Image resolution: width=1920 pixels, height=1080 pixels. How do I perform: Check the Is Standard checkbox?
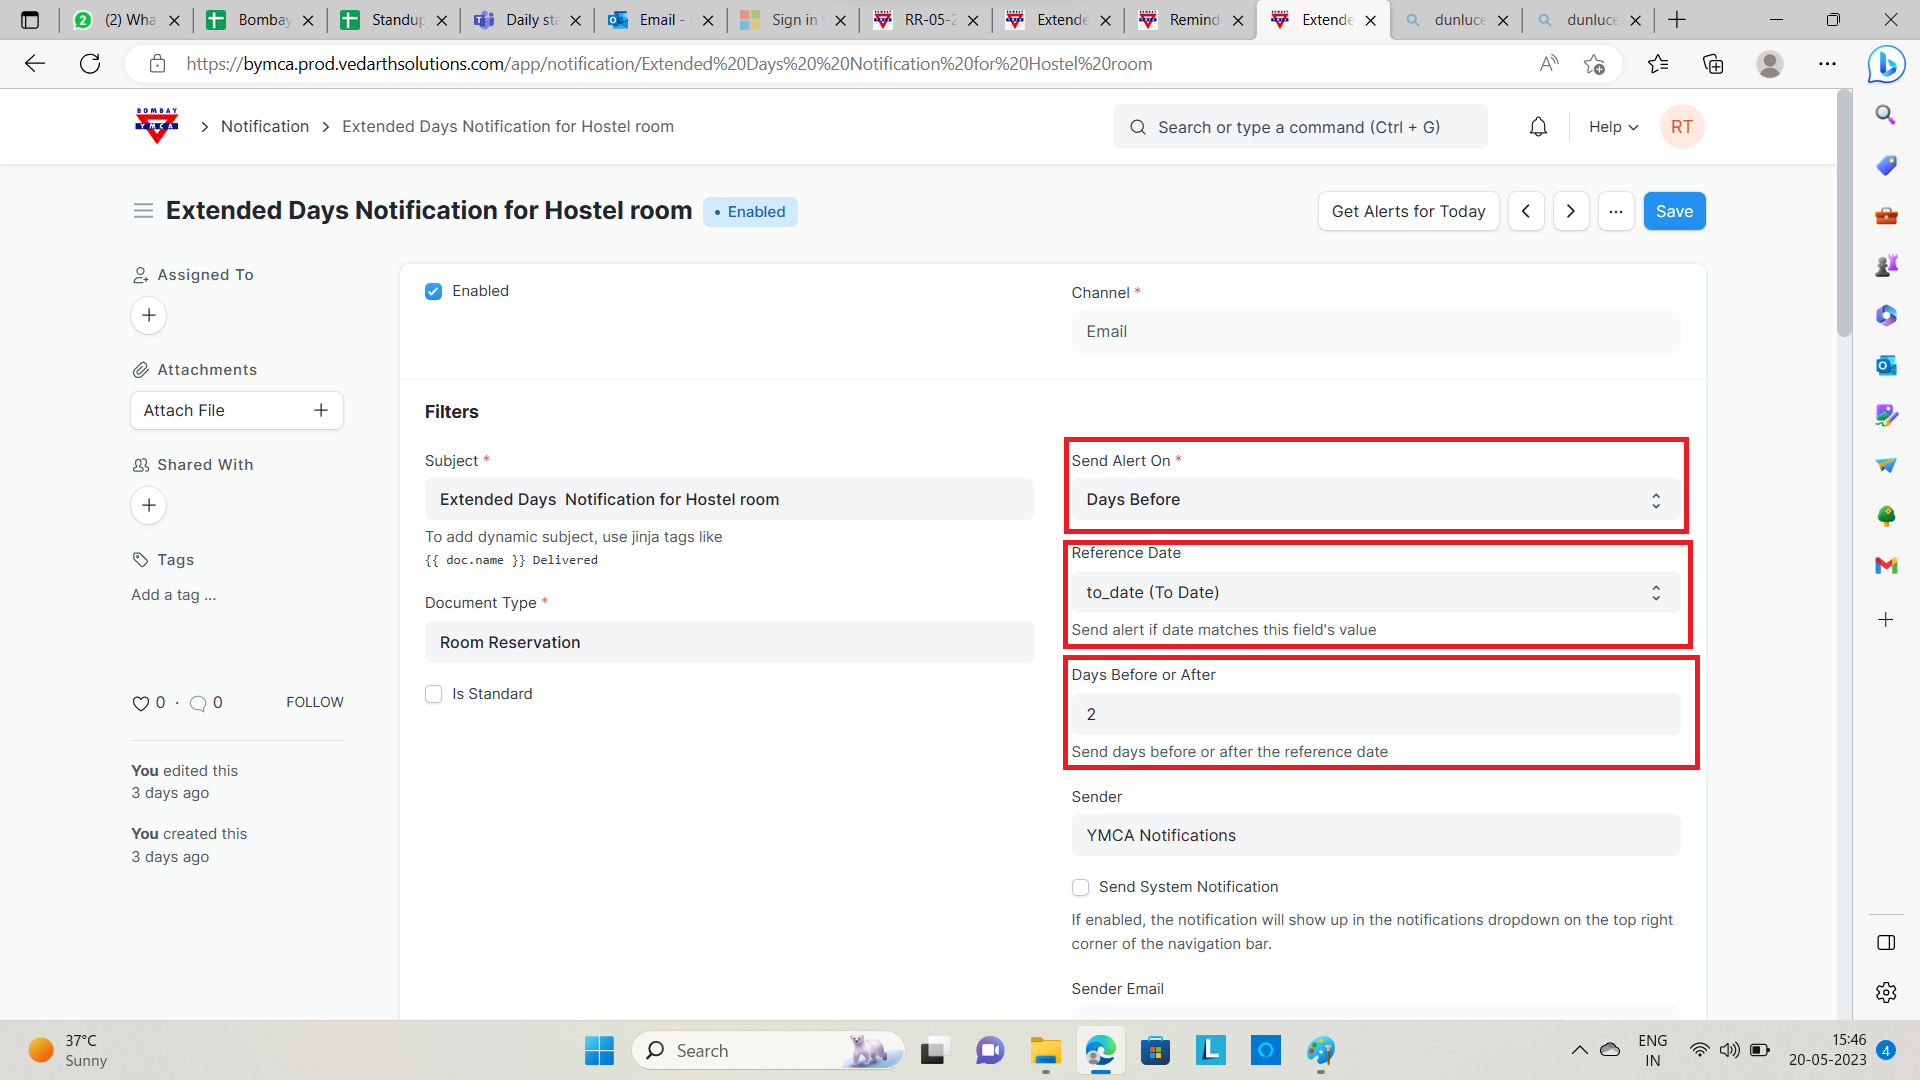[433, 694]
